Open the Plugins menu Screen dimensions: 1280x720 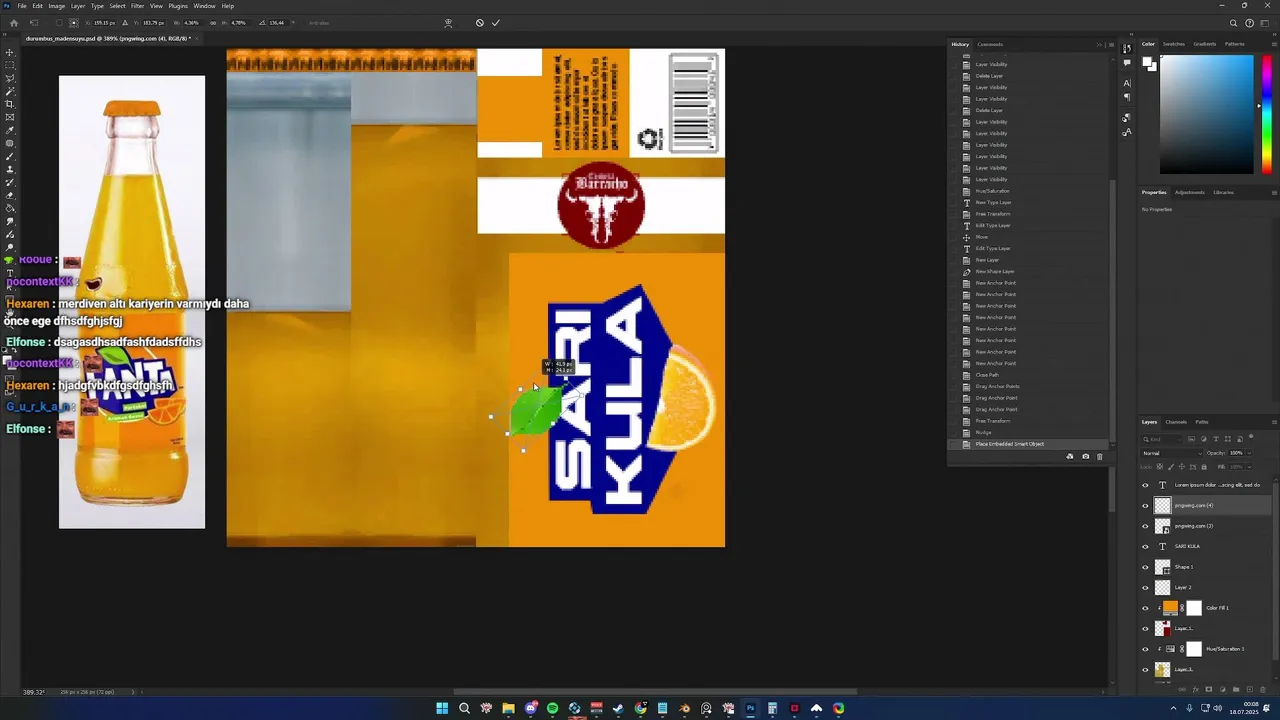pos(178,6)
